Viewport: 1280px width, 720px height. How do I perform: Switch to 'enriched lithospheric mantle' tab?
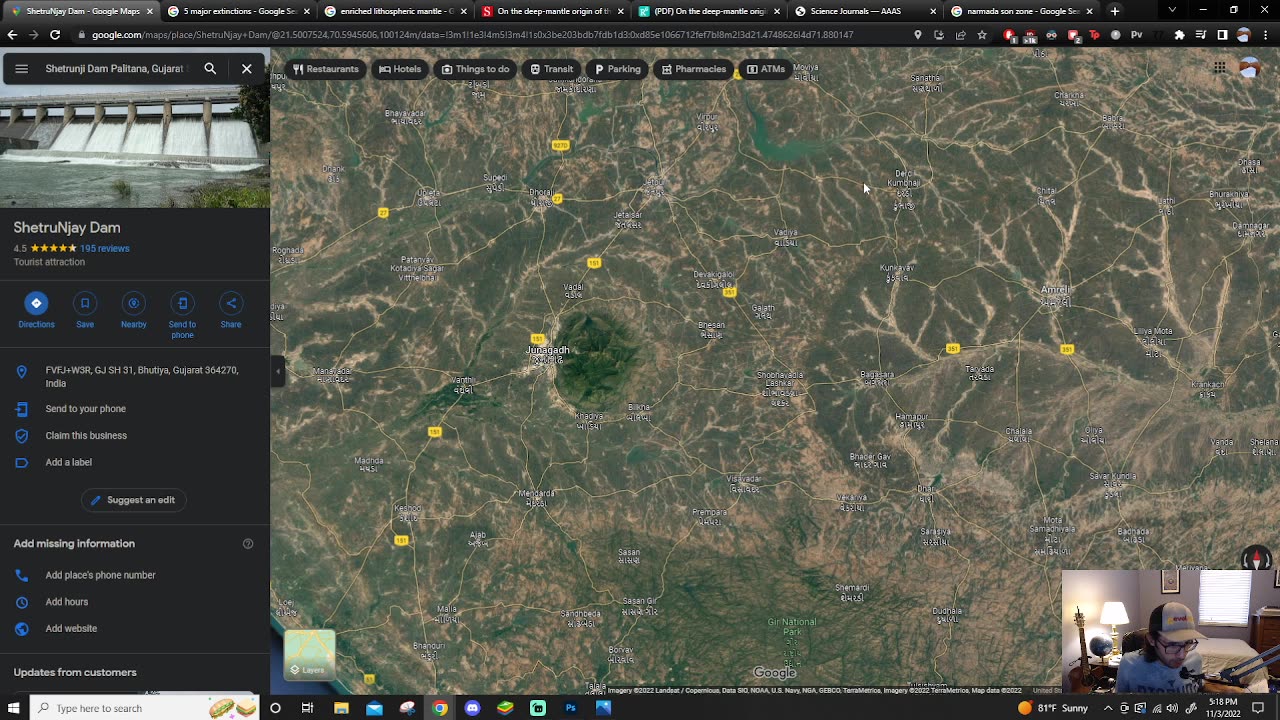[395, 11]
